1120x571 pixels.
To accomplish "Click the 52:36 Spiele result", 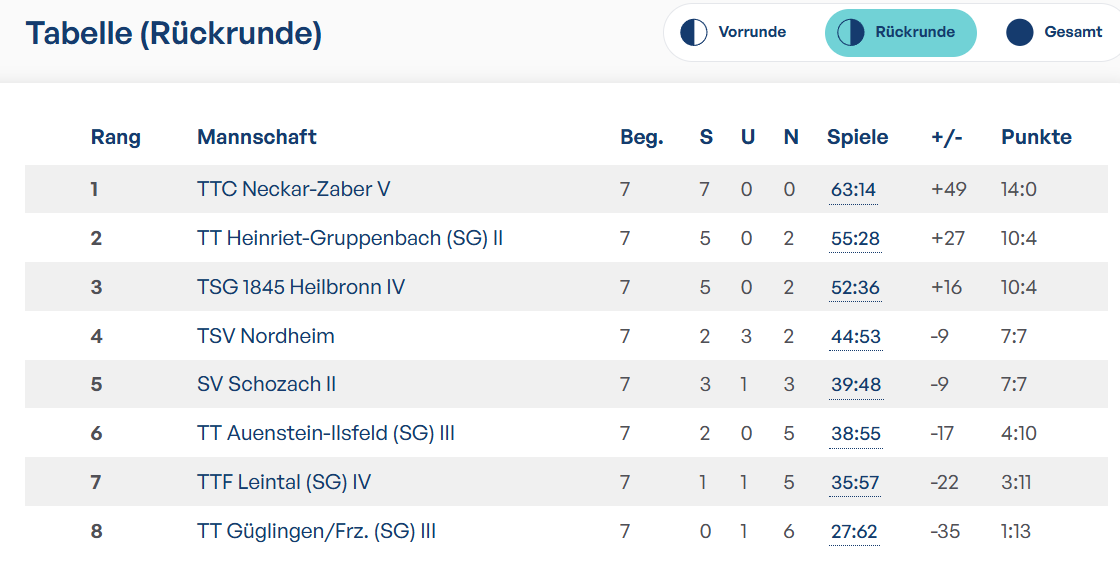I will 855,288.
